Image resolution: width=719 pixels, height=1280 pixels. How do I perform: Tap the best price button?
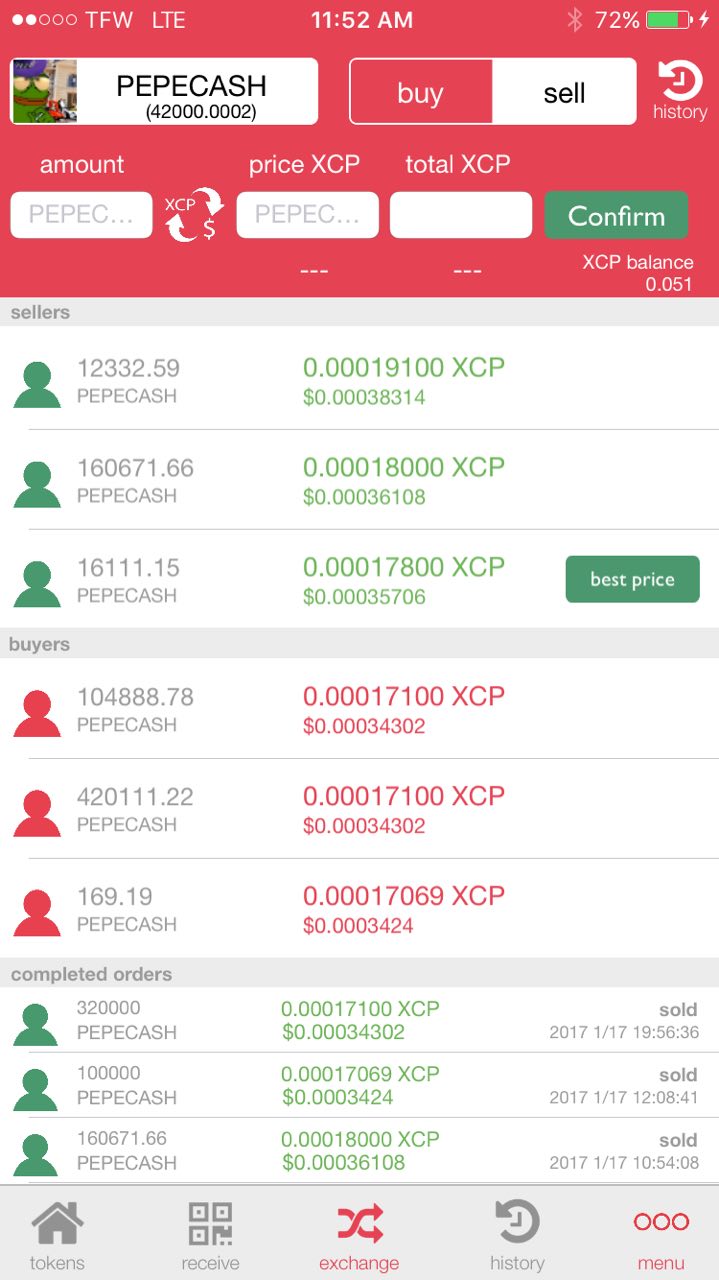(632, 579)
